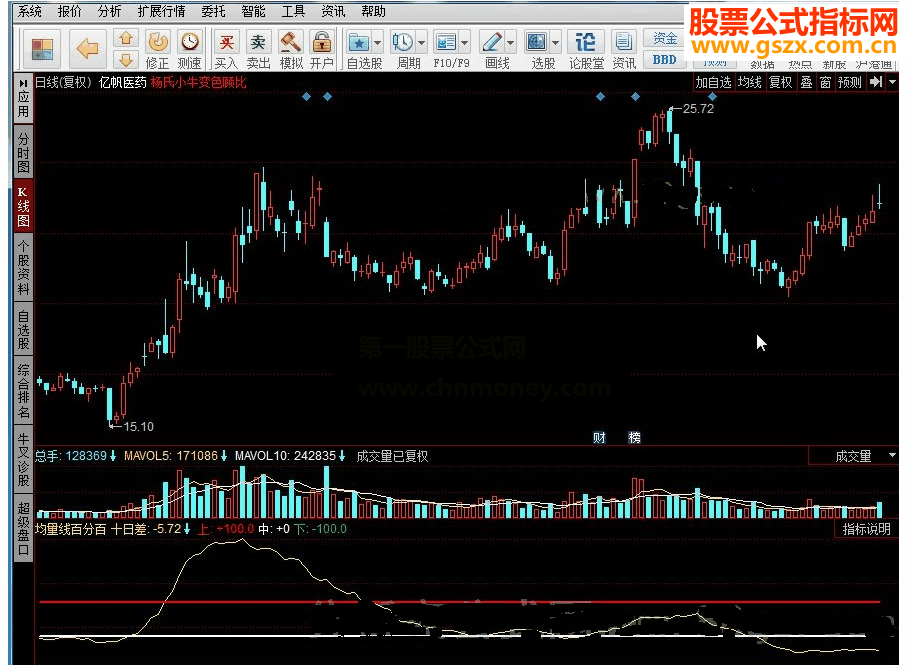Select the 画线 drawing pencil tool

coord(492,42)
